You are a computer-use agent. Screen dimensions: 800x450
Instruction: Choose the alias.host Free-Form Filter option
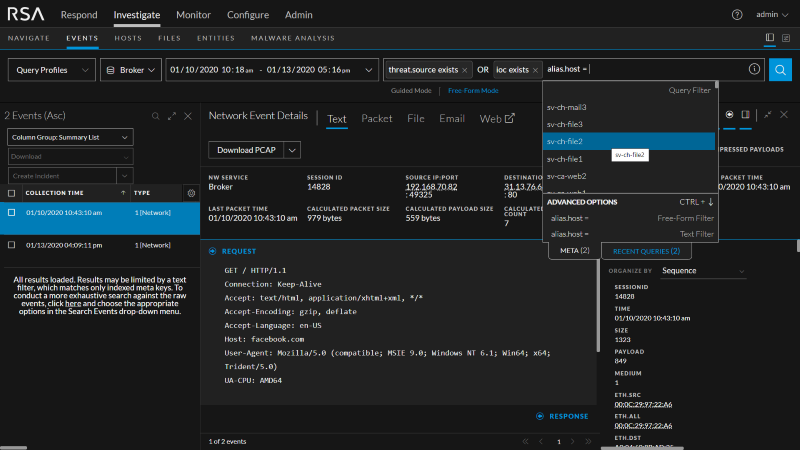pos(630,218)
